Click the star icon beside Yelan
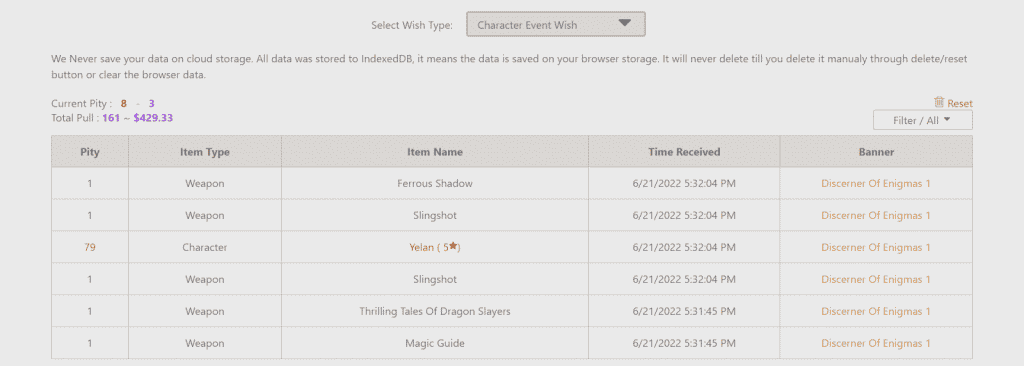 click(453, 246)
